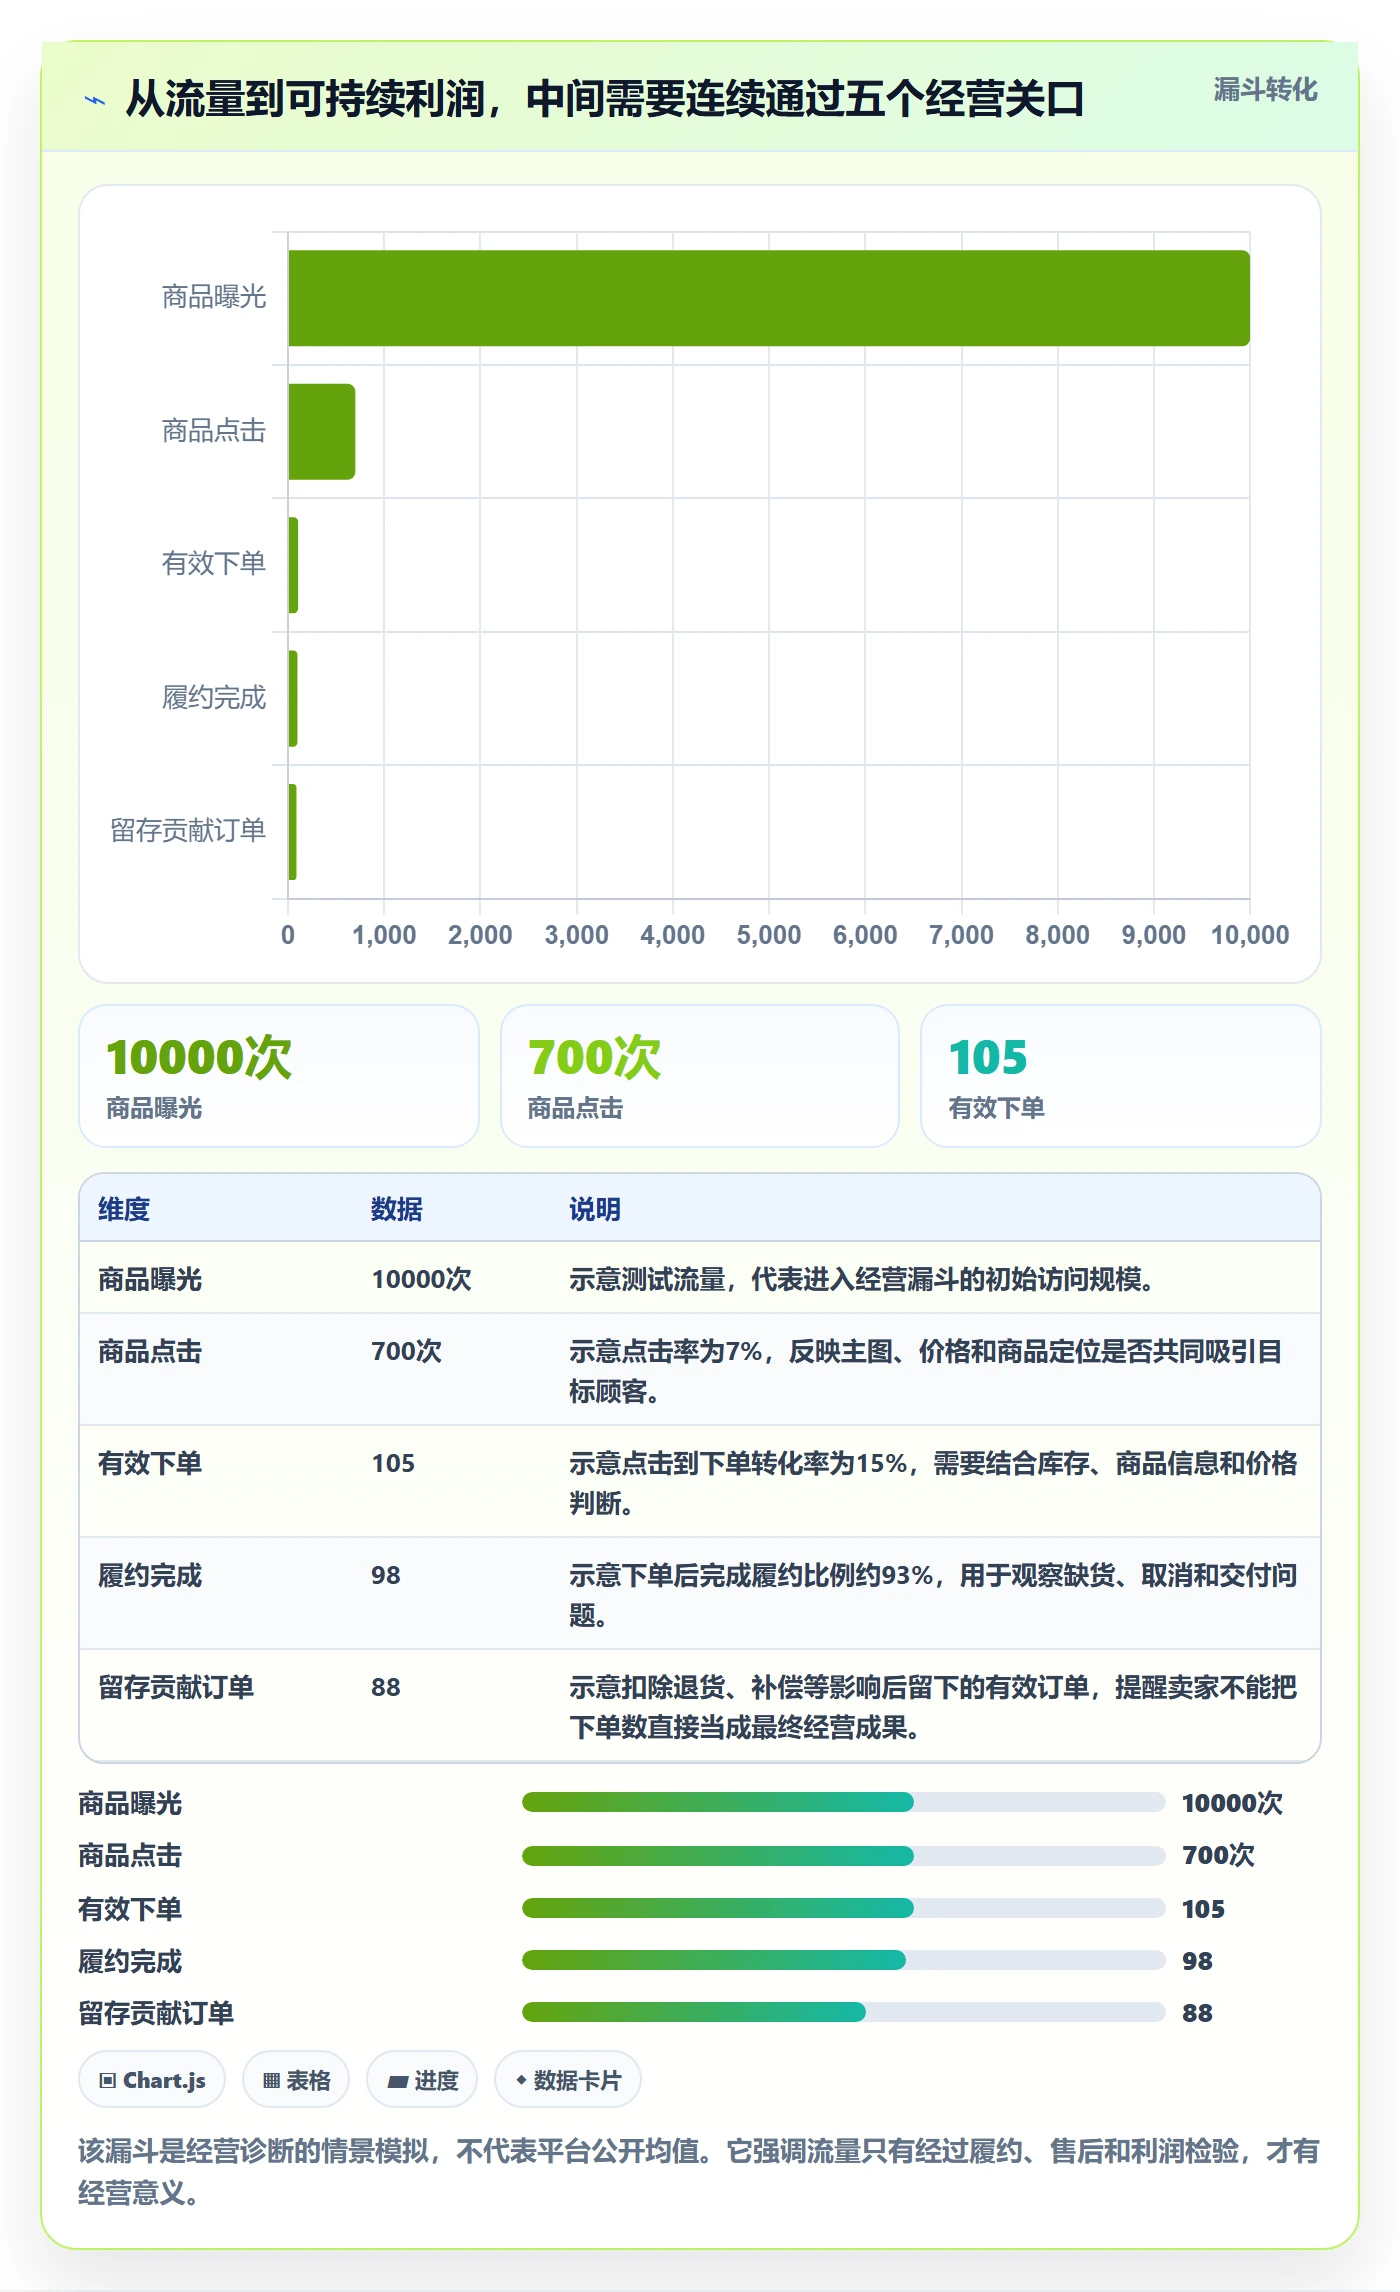Click the 700次 商品点击 data card

click(x=700, y=1076)
